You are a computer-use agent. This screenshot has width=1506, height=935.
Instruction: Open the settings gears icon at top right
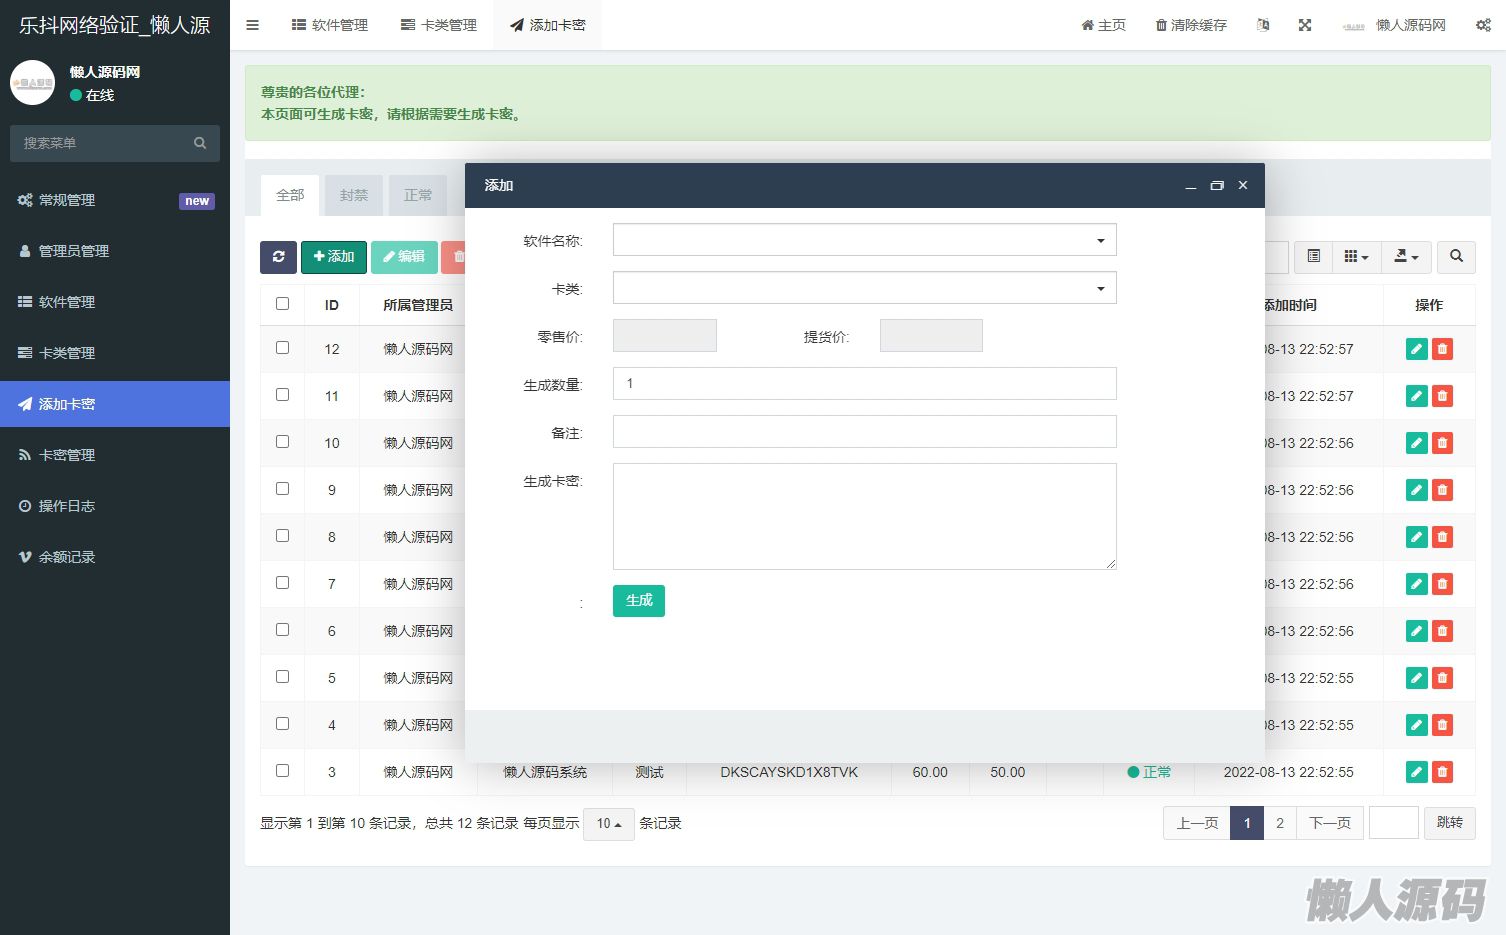pyautogui.click(x=1483, y=25)
